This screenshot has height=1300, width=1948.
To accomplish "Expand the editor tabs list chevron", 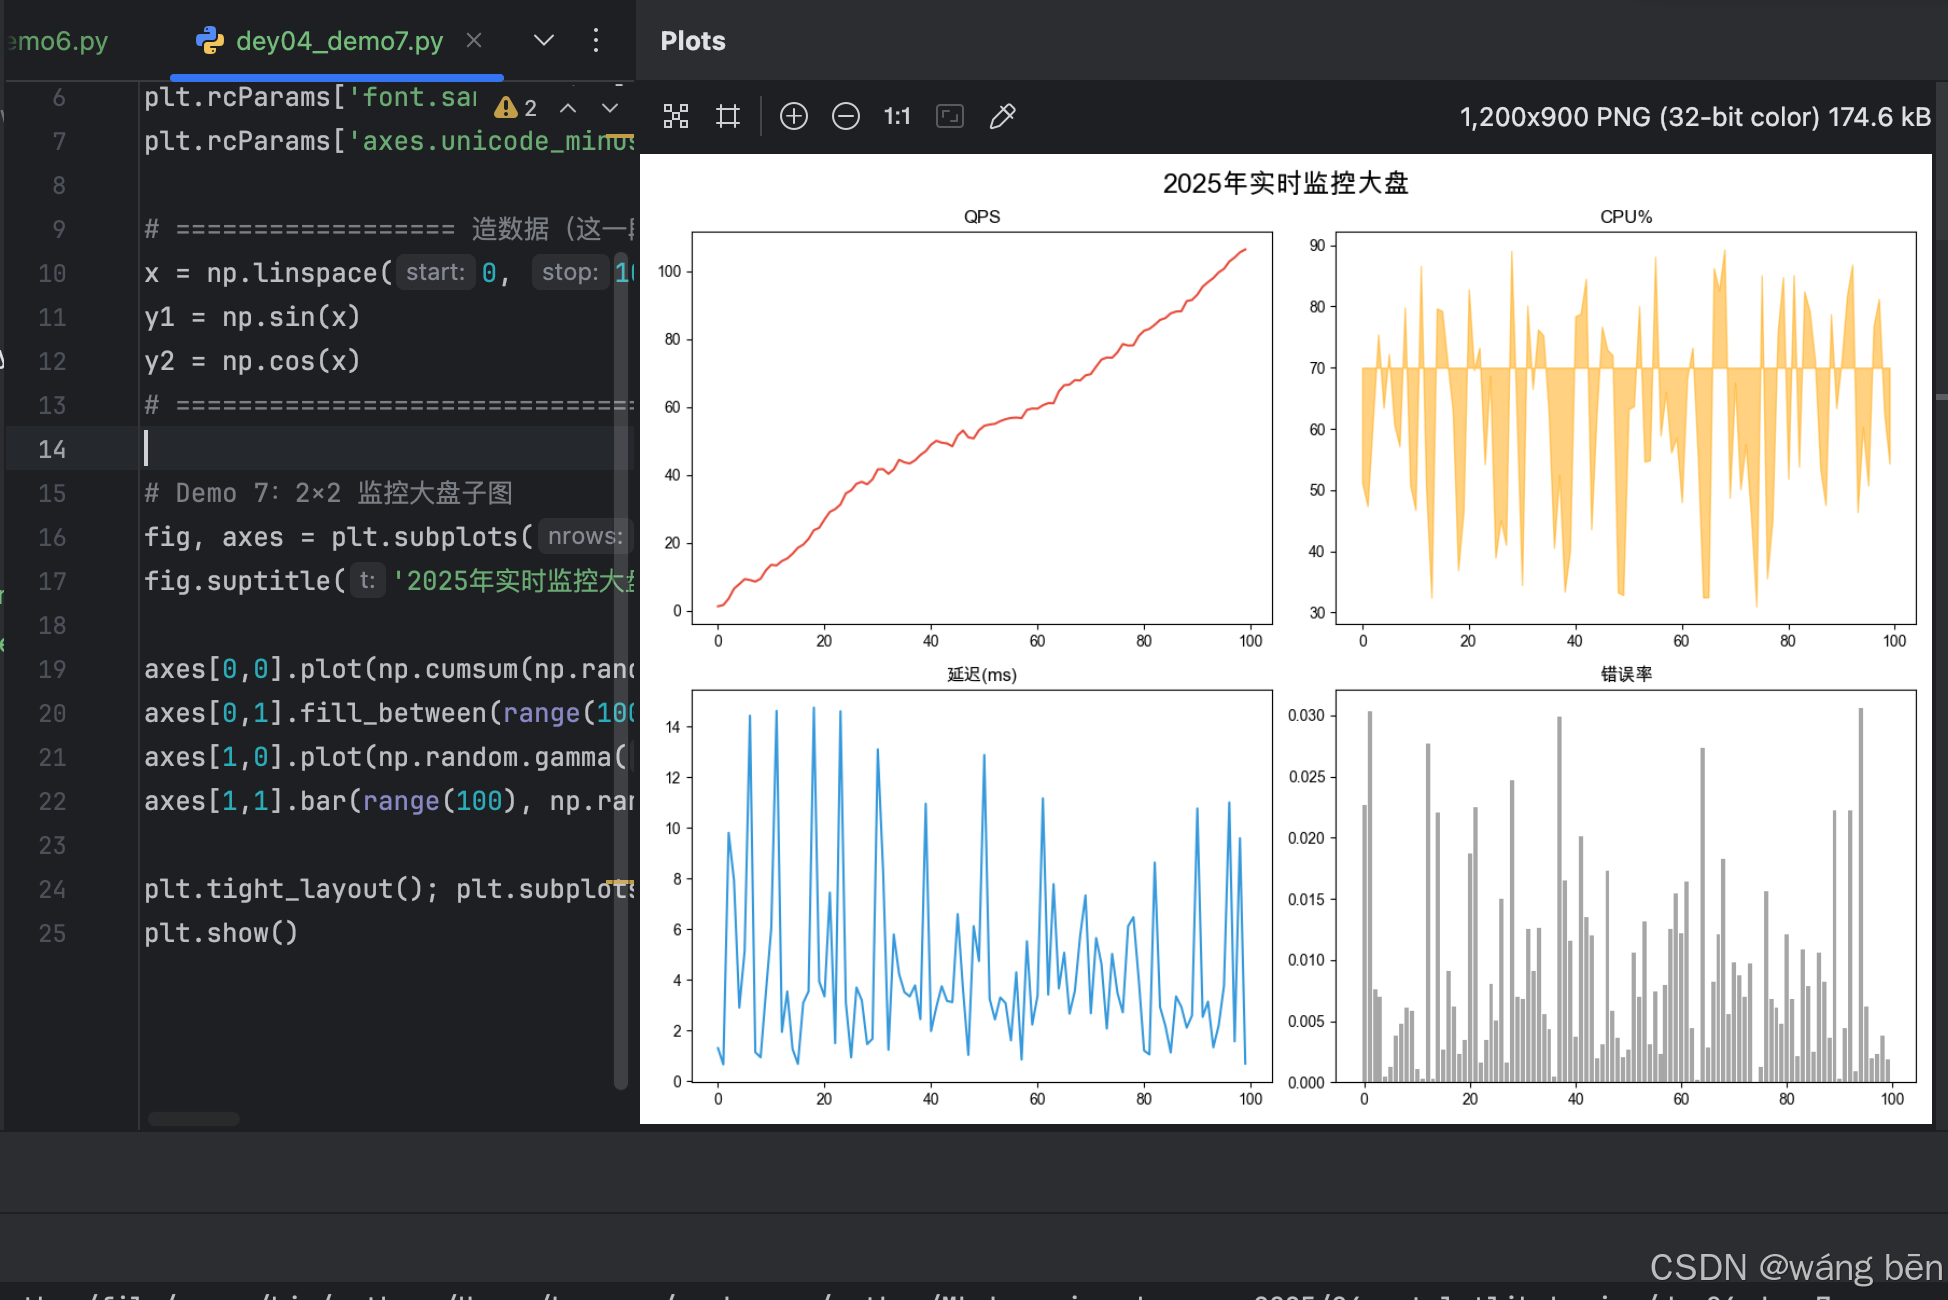I will 544,41.
